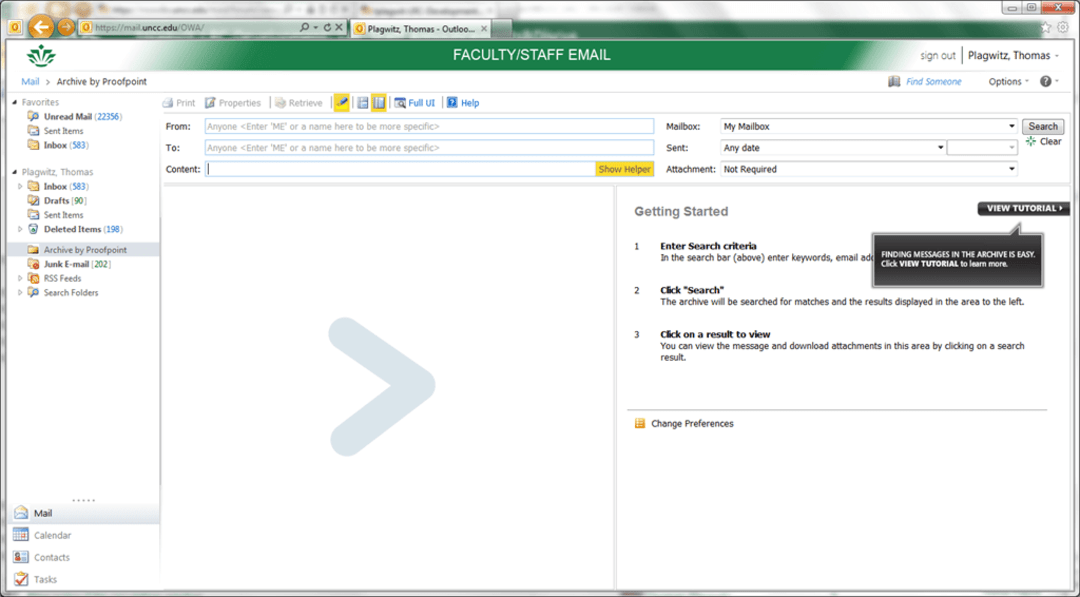This screenshot has width=1080, height=597.
Task: Click the VIEW TUTORIAL button
Action: click(x=1022, y=208)
